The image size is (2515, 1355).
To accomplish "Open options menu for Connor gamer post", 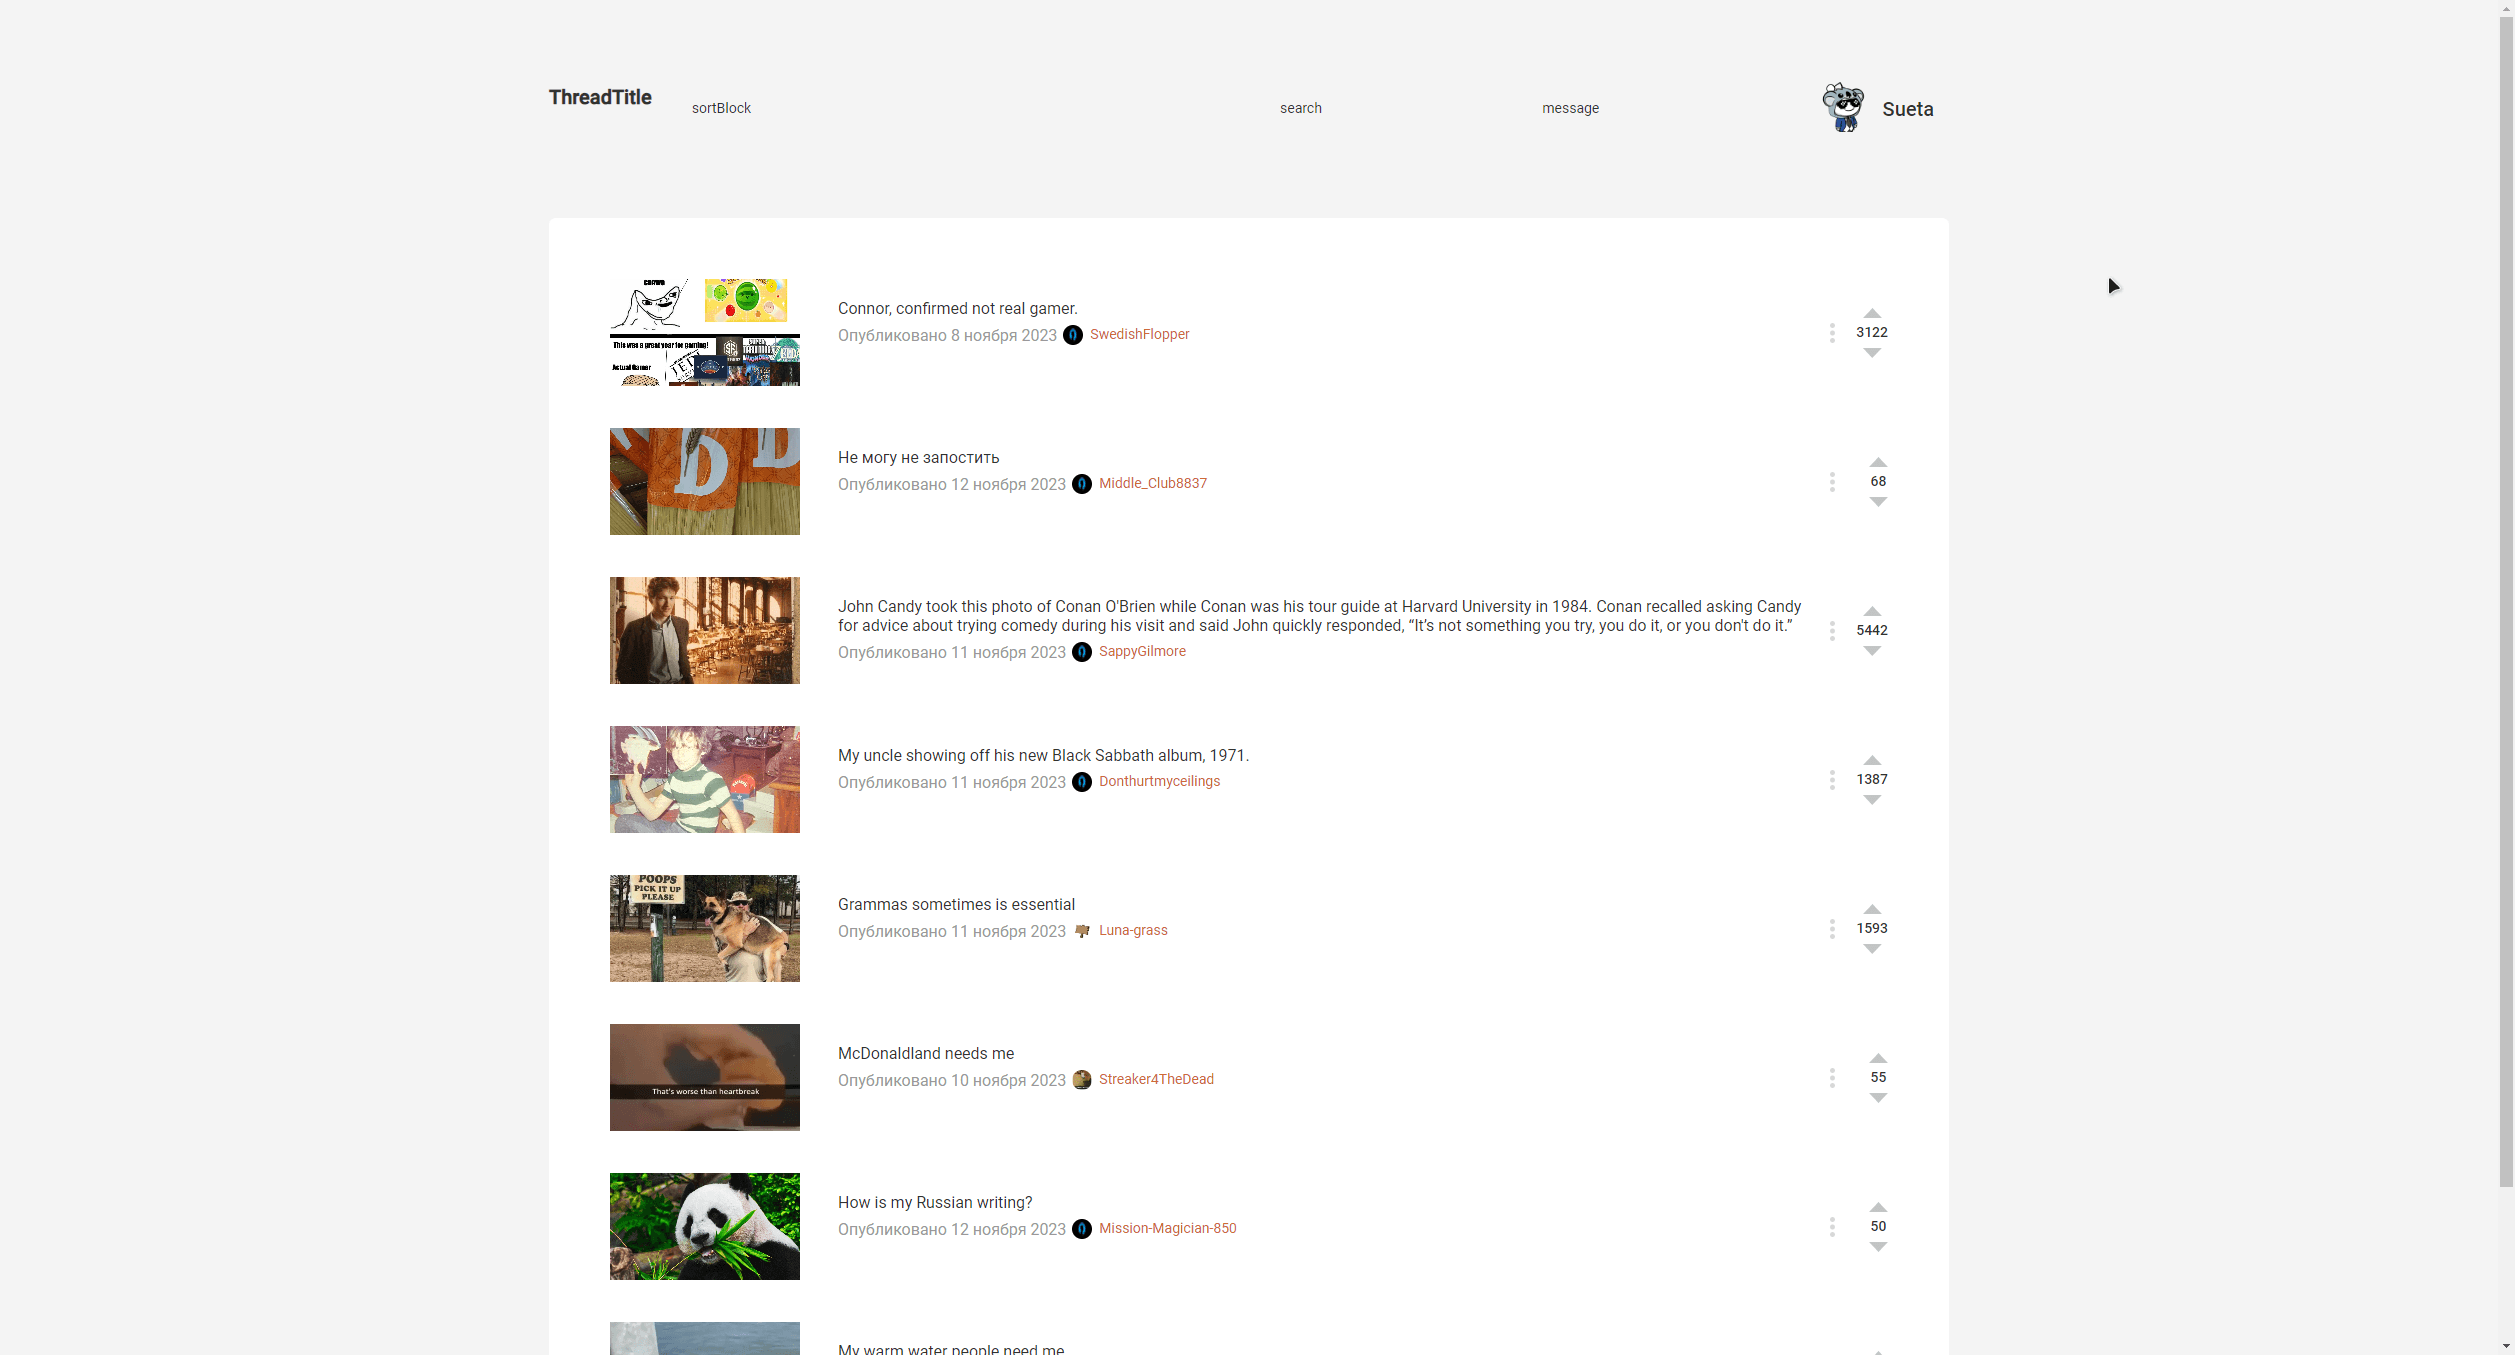I will coord(1832,333).
